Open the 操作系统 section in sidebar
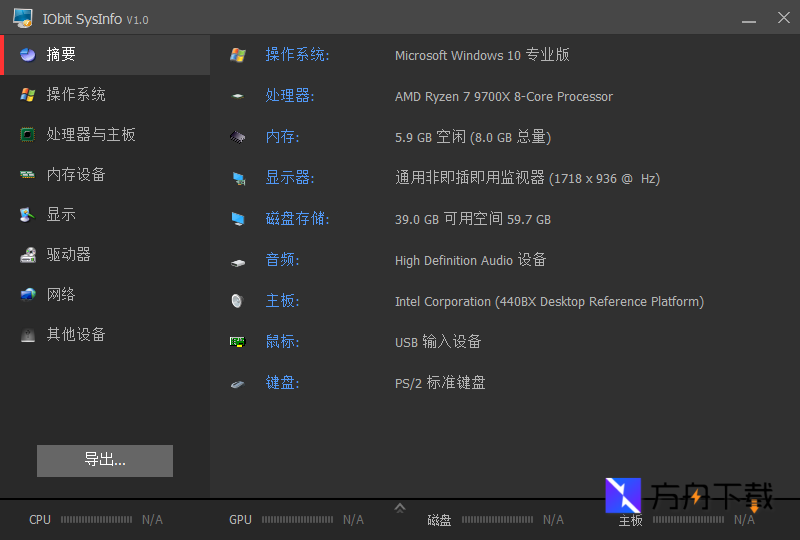 (x=105, y=94)
